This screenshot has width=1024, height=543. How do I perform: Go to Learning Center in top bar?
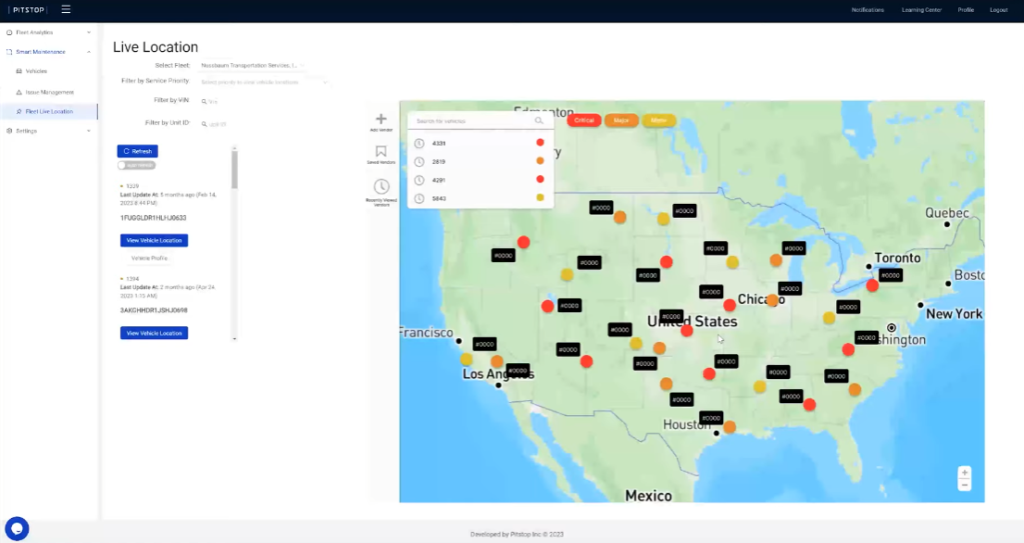pyautogui.click(x=920, y=9)
